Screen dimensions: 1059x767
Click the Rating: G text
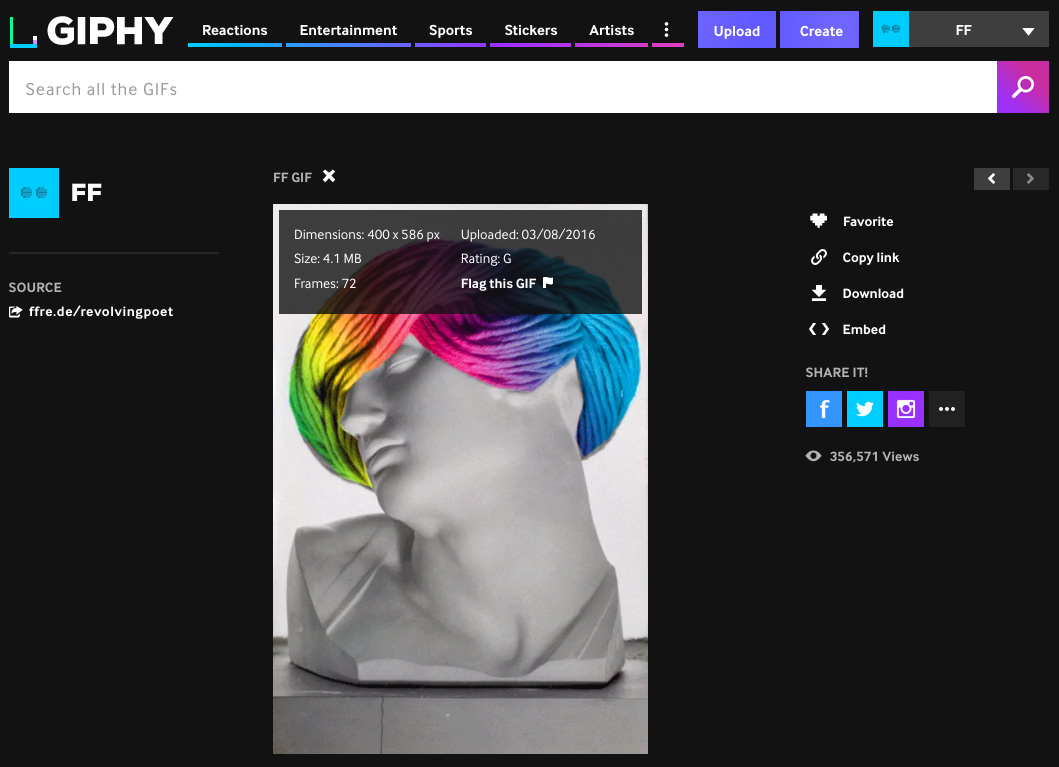[486, 259]
